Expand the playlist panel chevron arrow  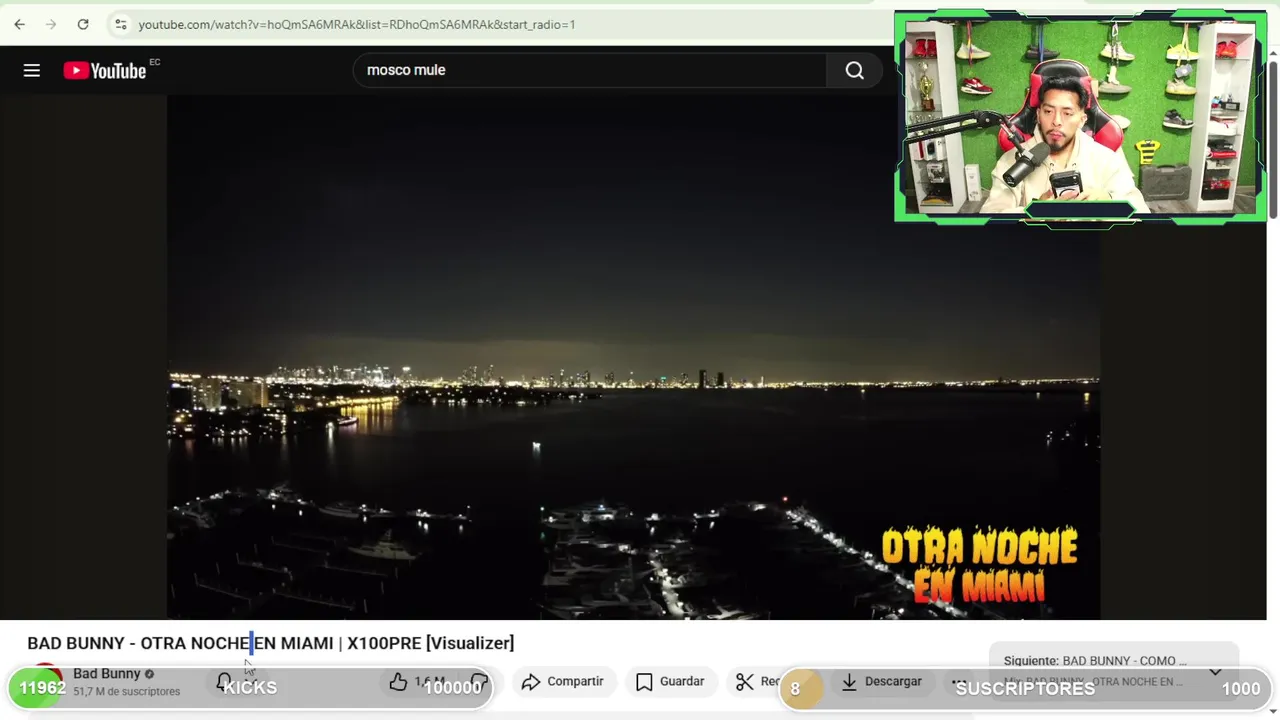click(1215, 672)
